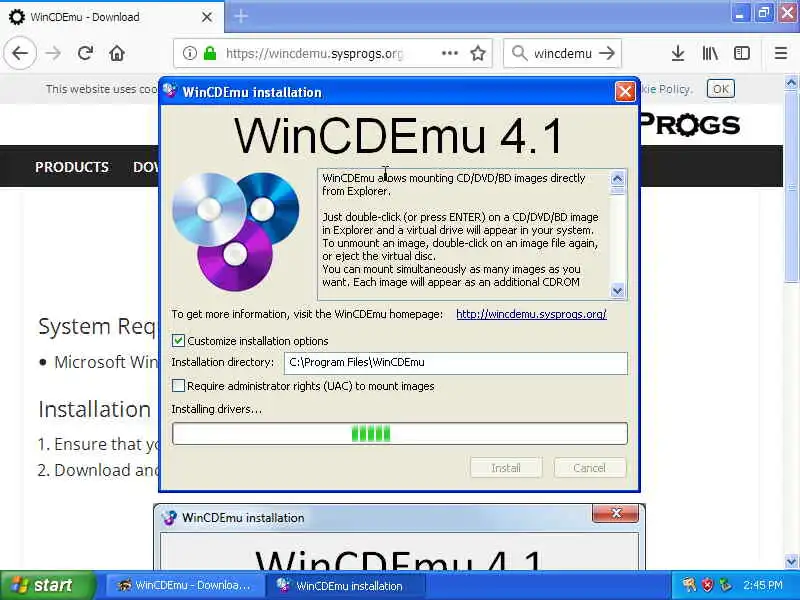Open Firefox downloads arrow icon

click(x=678, y=53)
